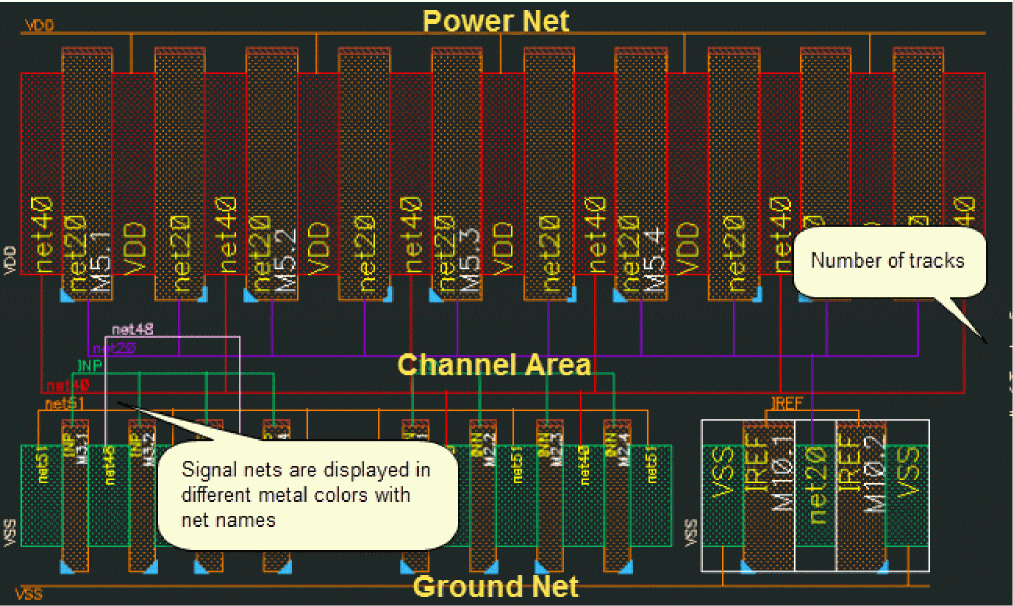Click the horizontal orange net51 label
This screenshot has width=1013, height=606.
pos(65,404)
